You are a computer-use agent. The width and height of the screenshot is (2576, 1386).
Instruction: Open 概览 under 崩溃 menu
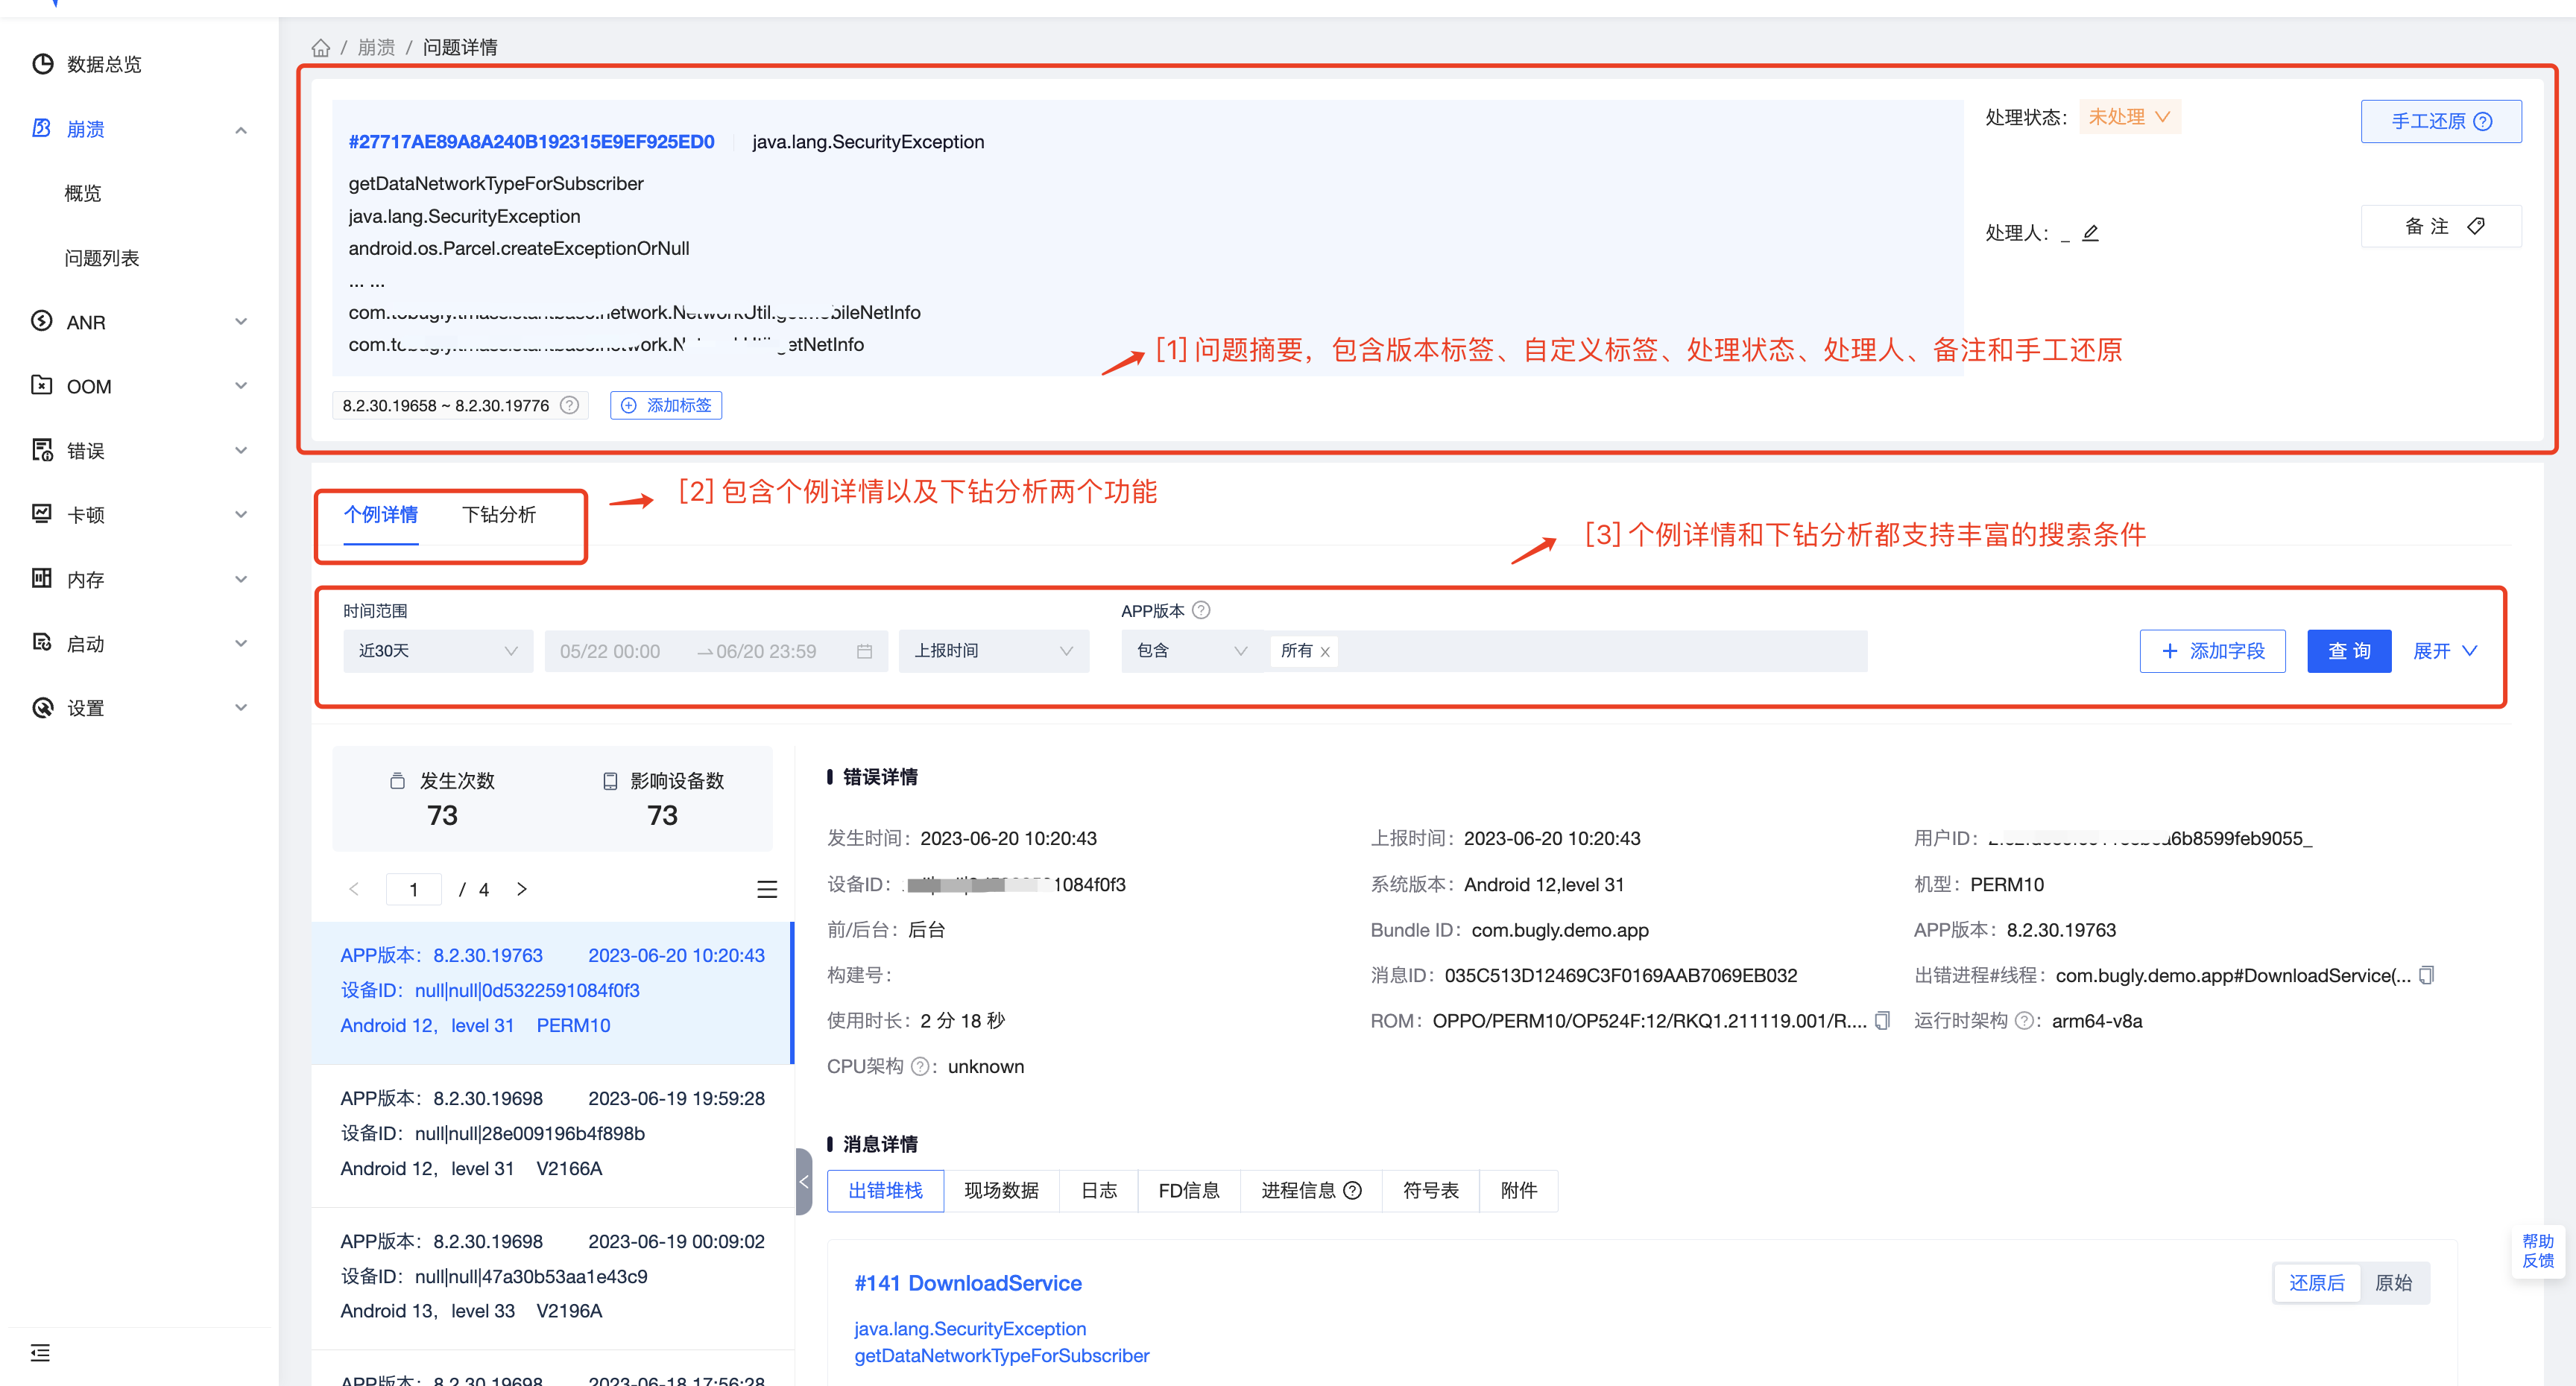coord(83,193)
